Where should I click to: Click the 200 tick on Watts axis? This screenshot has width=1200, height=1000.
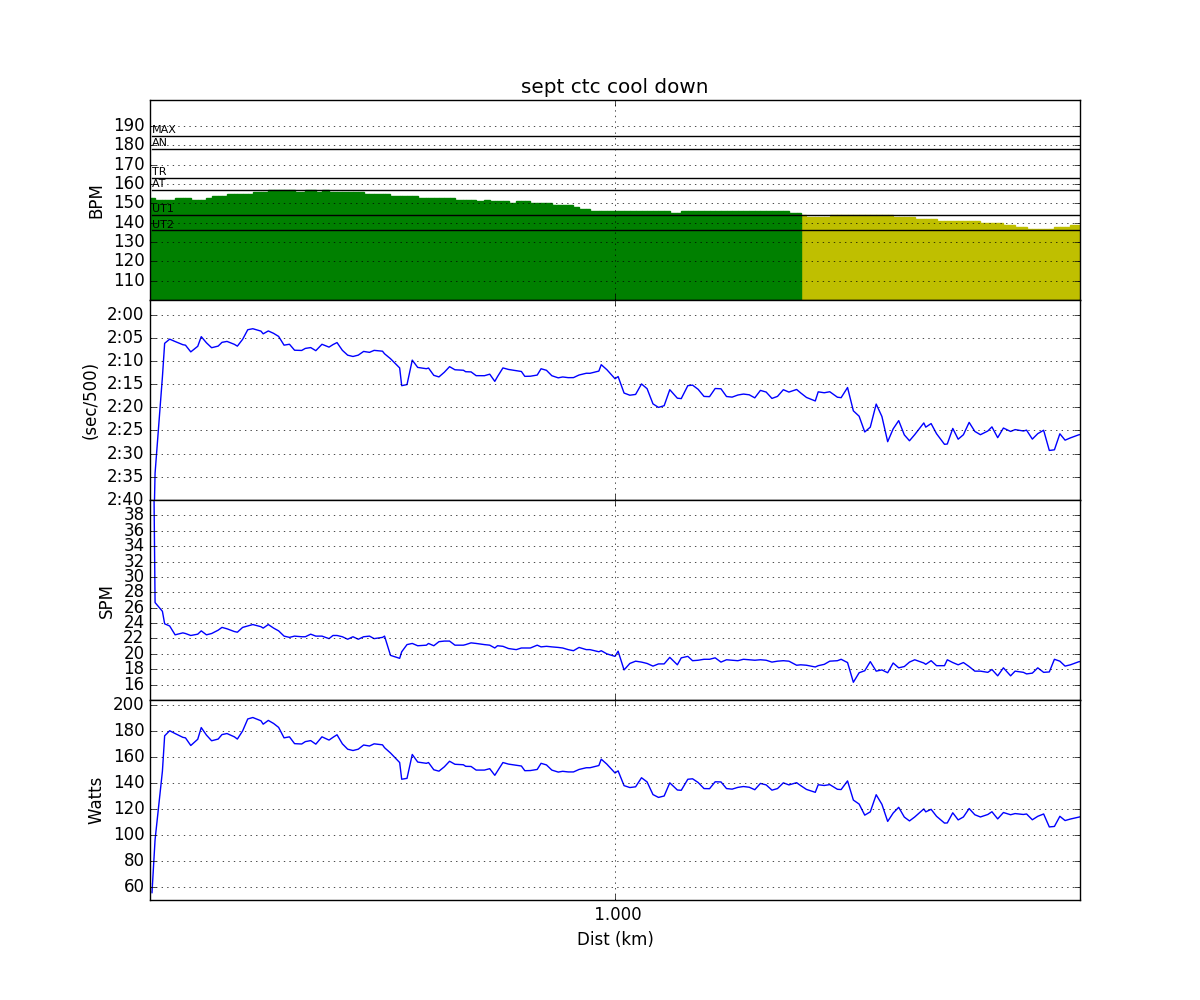[x=128, y=704]
